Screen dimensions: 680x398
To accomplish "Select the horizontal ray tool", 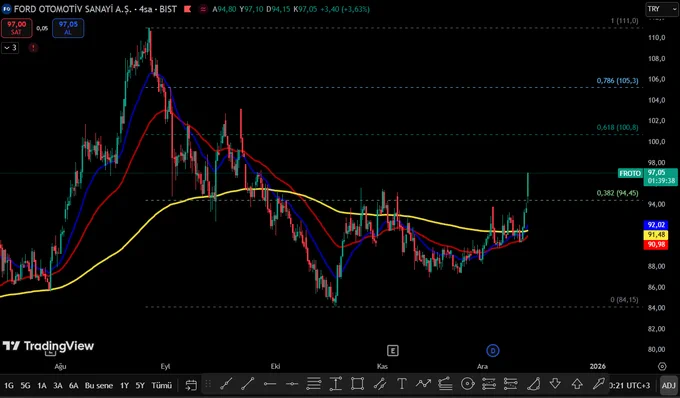I will (292, 384).
